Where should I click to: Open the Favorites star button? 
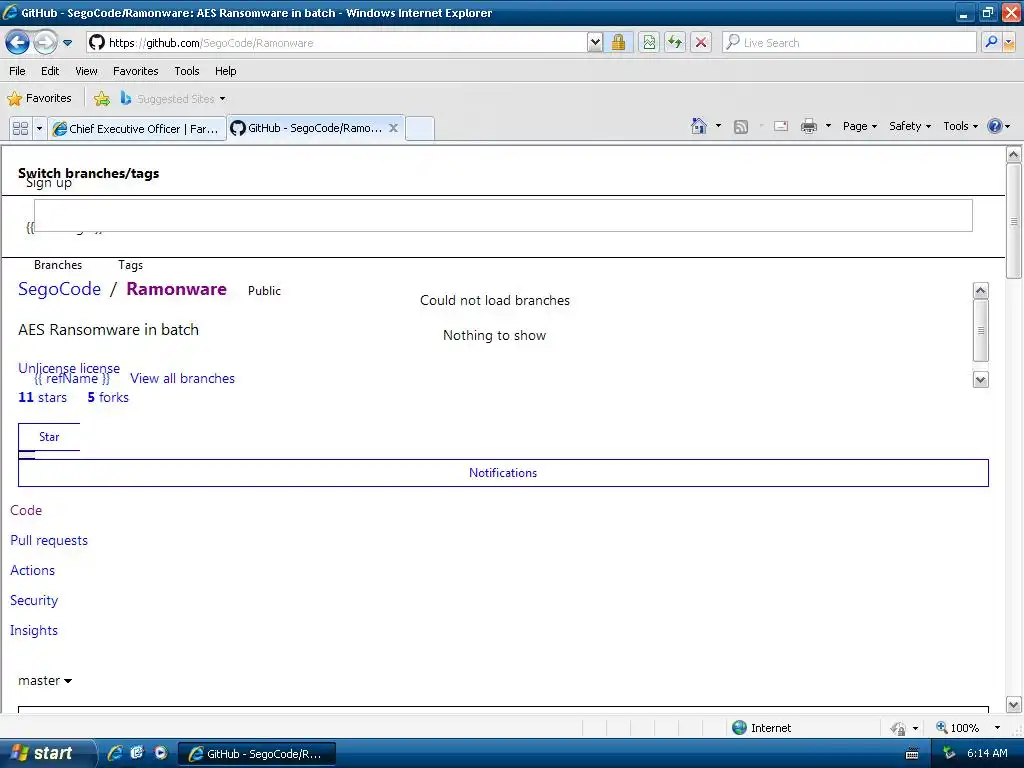pyautogui.click(x=39, y=99)
